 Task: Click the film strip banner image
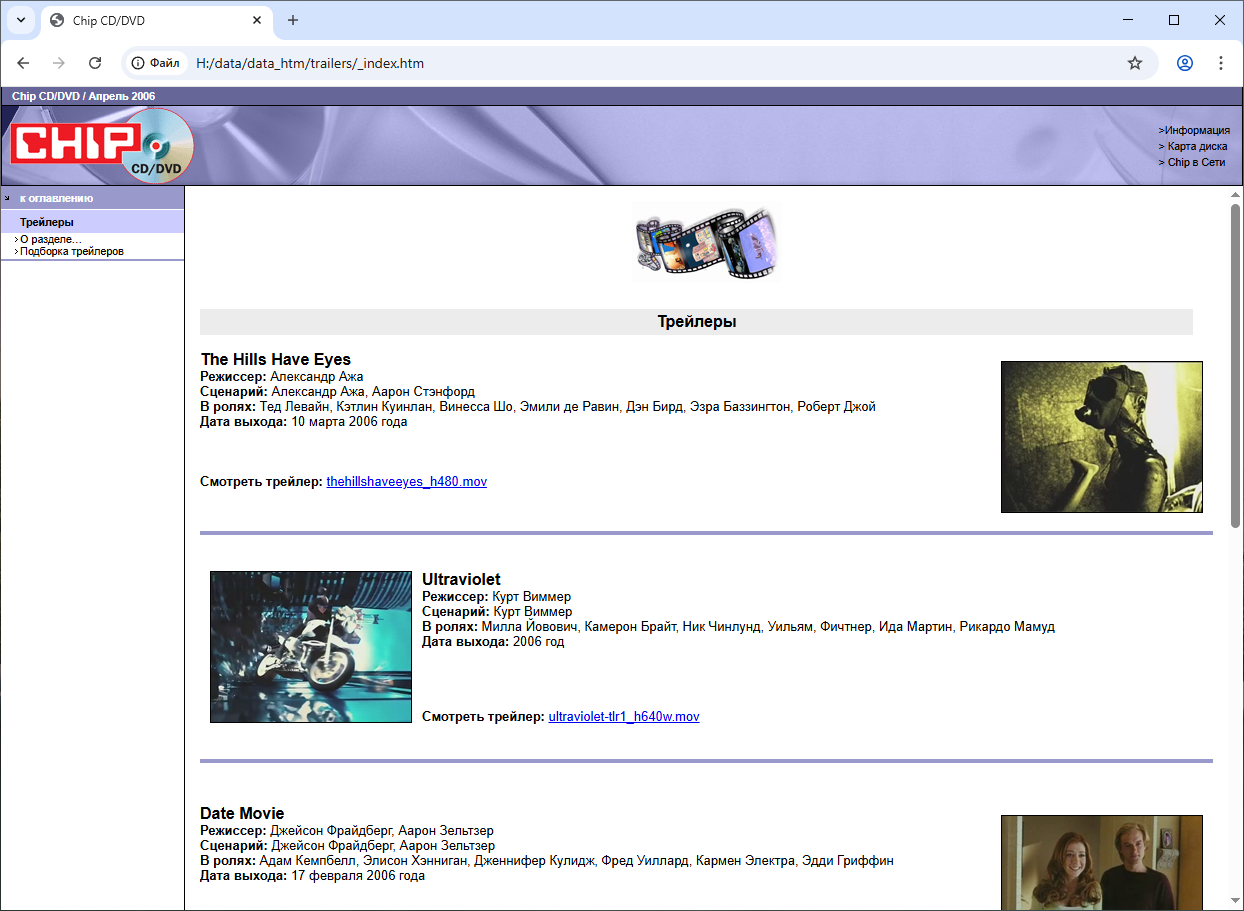pos(706,242)
